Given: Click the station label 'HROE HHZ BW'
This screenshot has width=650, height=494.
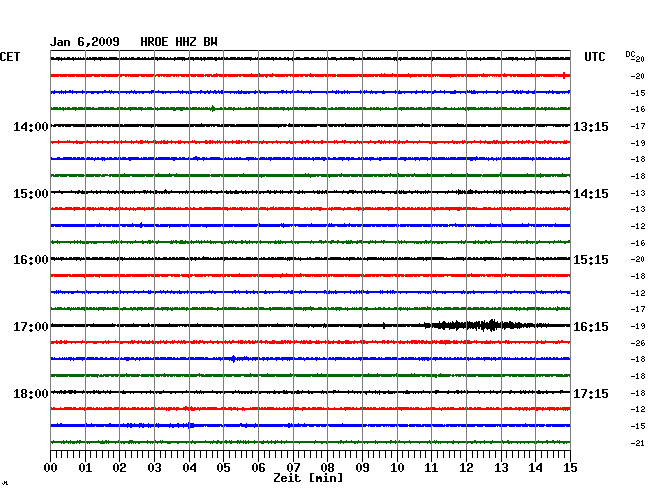Looking at the screenshot, I should click(179, 42).
